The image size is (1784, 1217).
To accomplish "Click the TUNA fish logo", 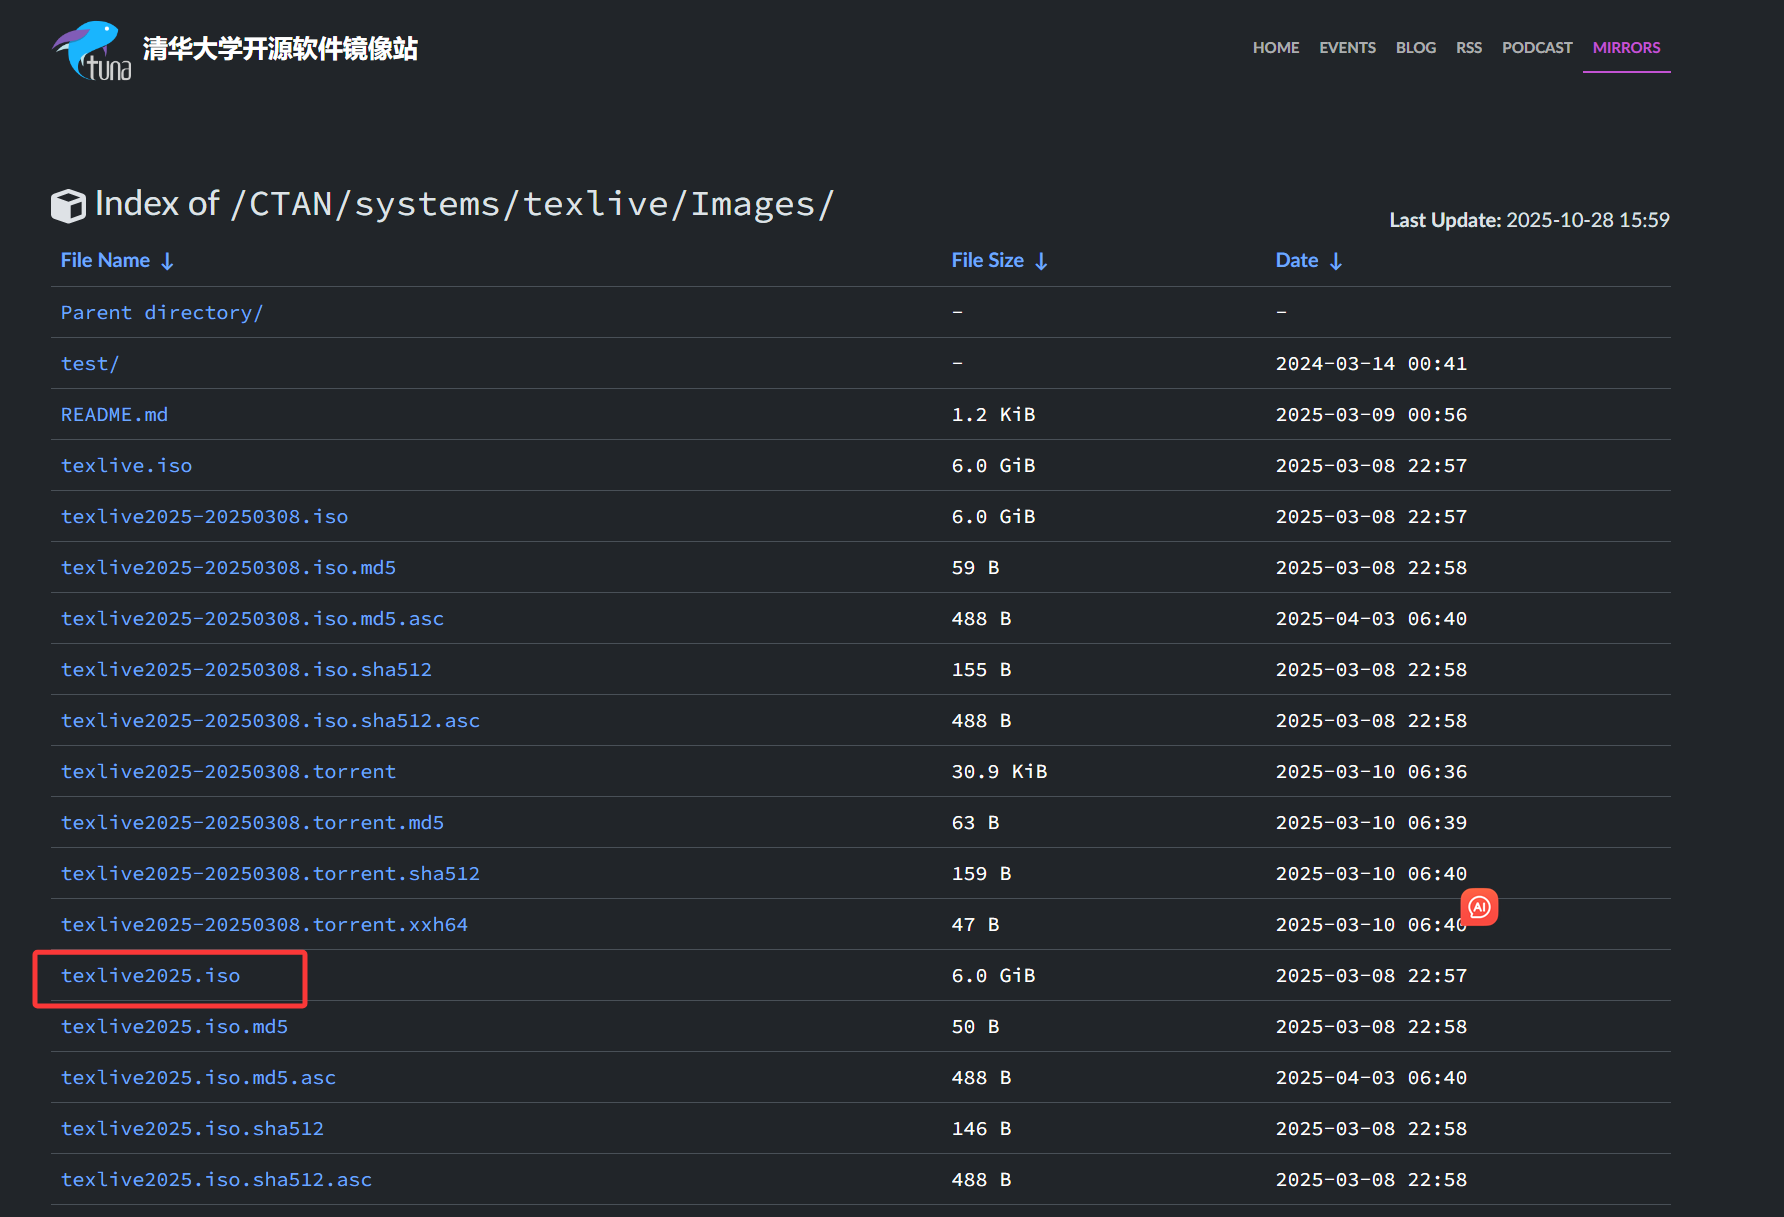I will (92, 50).
